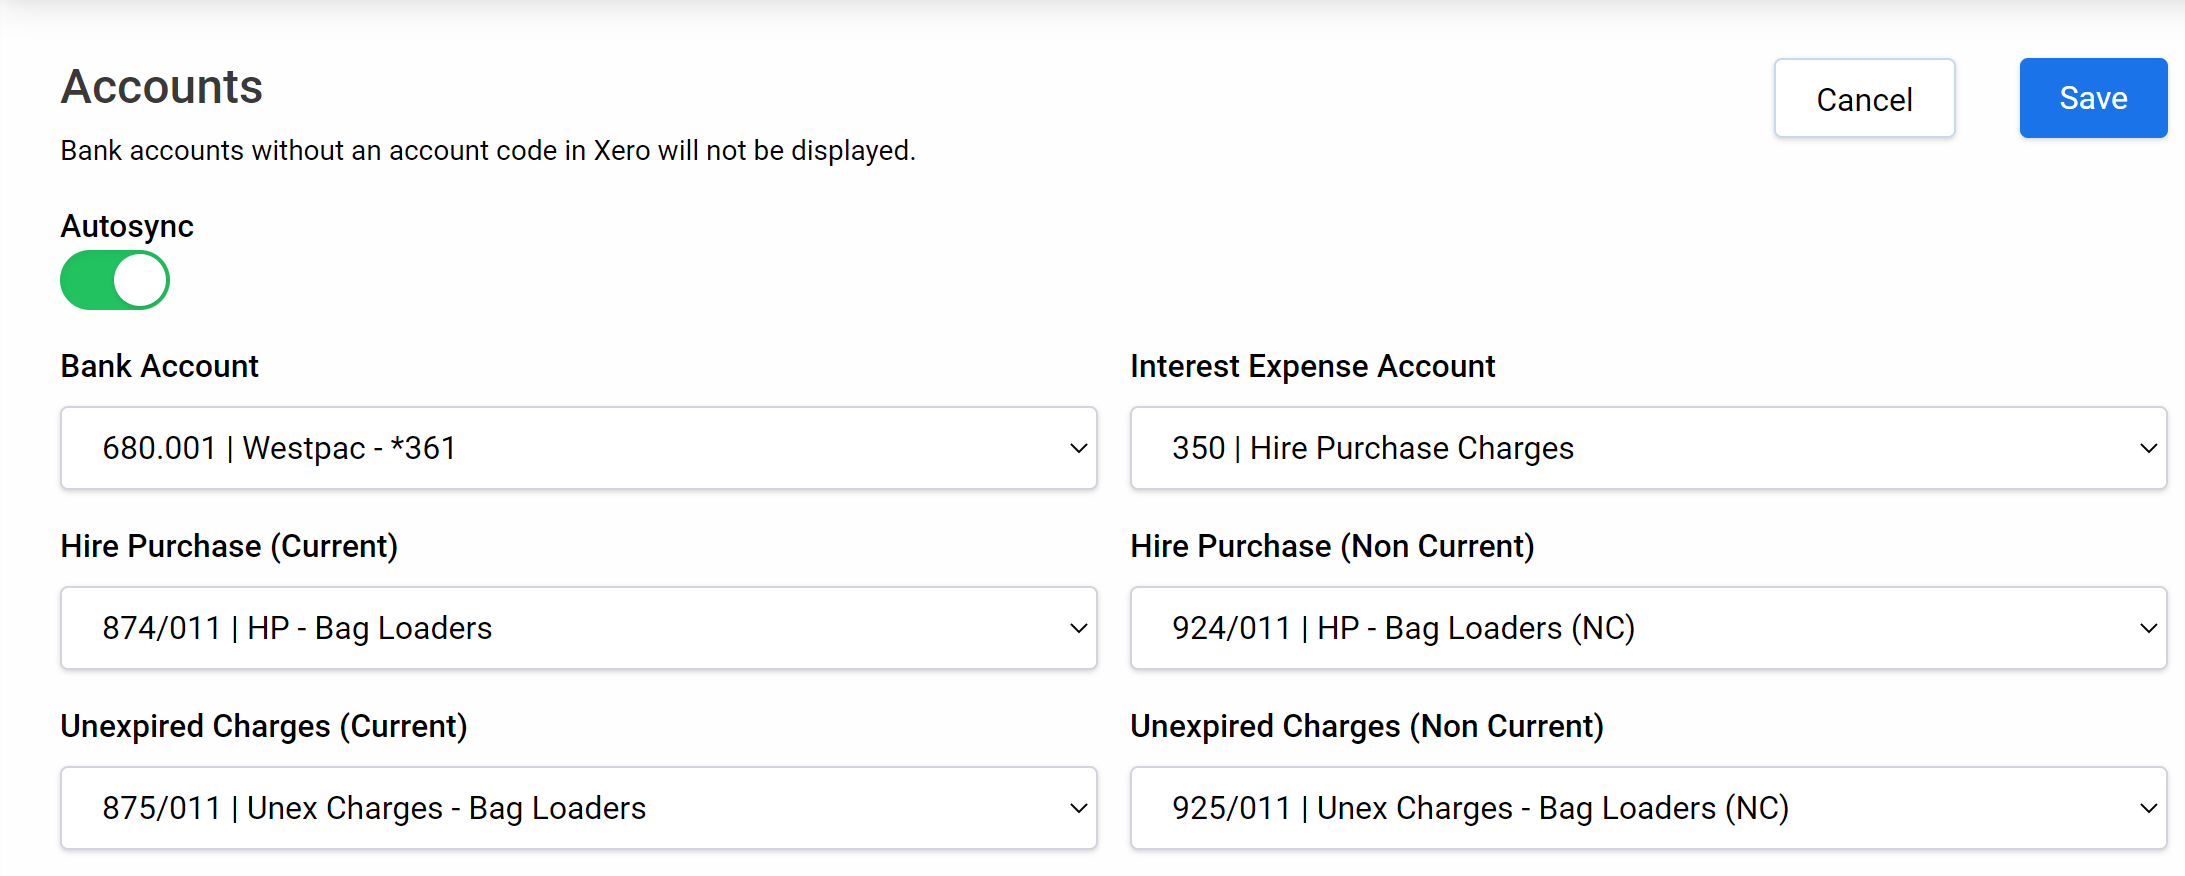Click the Bank Account label

point(160,366)
